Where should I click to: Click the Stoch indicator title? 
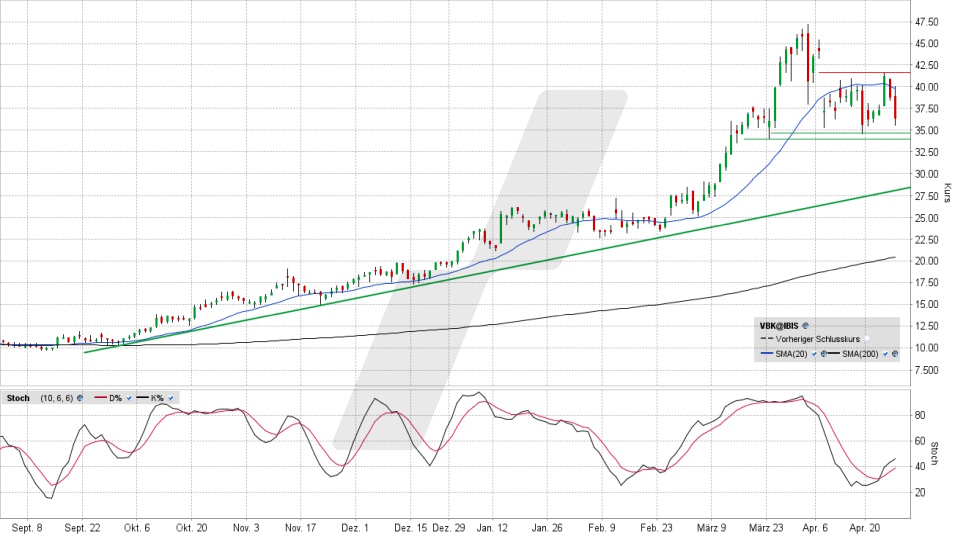(x=18, y=398)
